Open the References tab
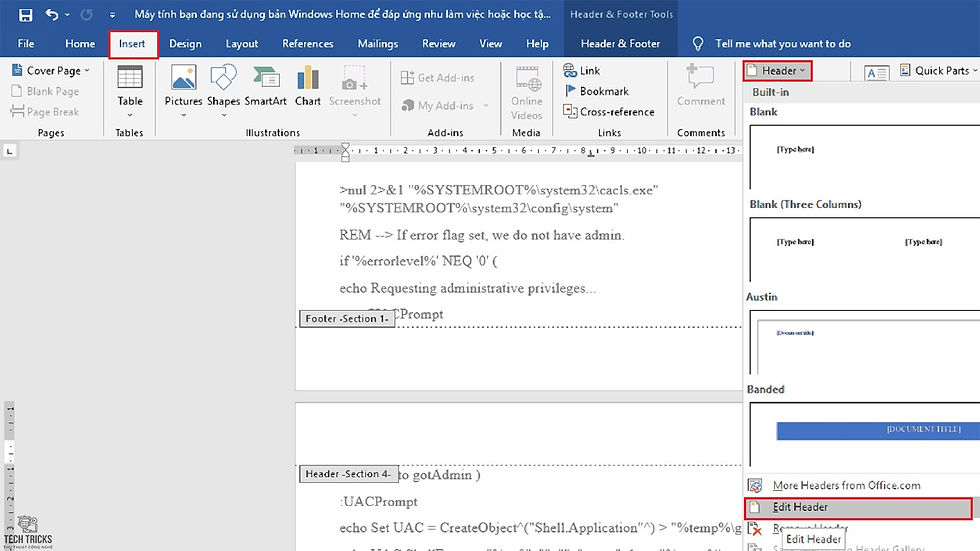The height and width of the screenshot is (551, 980). [308, 44]
